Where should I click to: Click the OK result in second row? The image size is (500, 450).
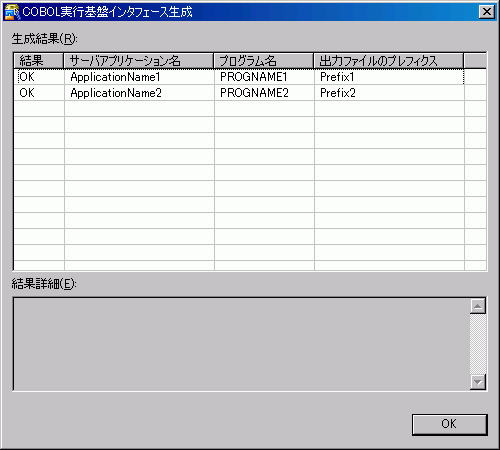27,93
